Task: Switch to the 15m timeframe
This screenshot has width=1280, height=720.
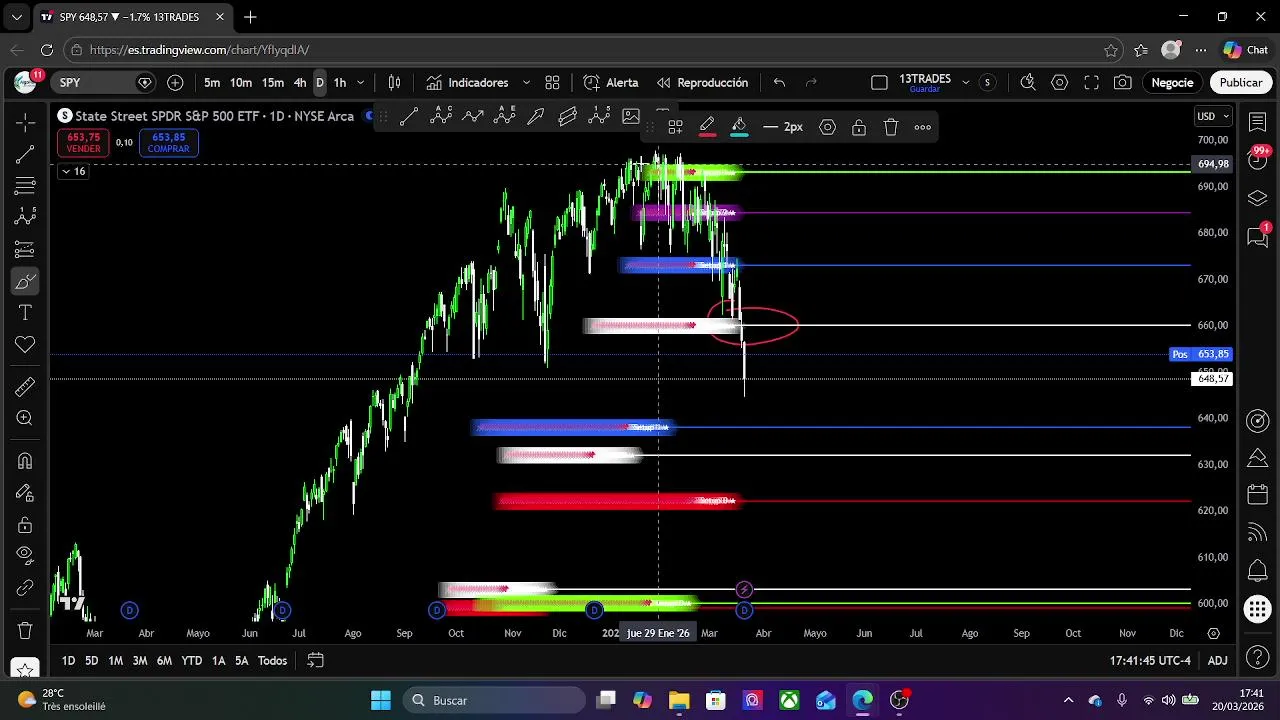Action: coord(273,83)
